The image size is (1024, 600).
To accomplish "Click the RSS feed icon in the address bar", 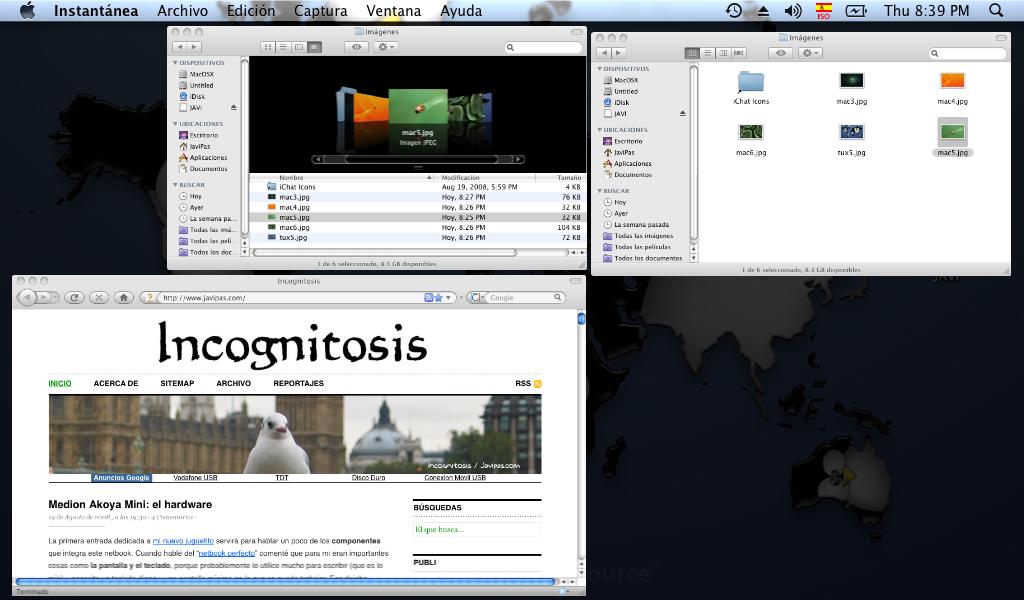I will [428, 298].
